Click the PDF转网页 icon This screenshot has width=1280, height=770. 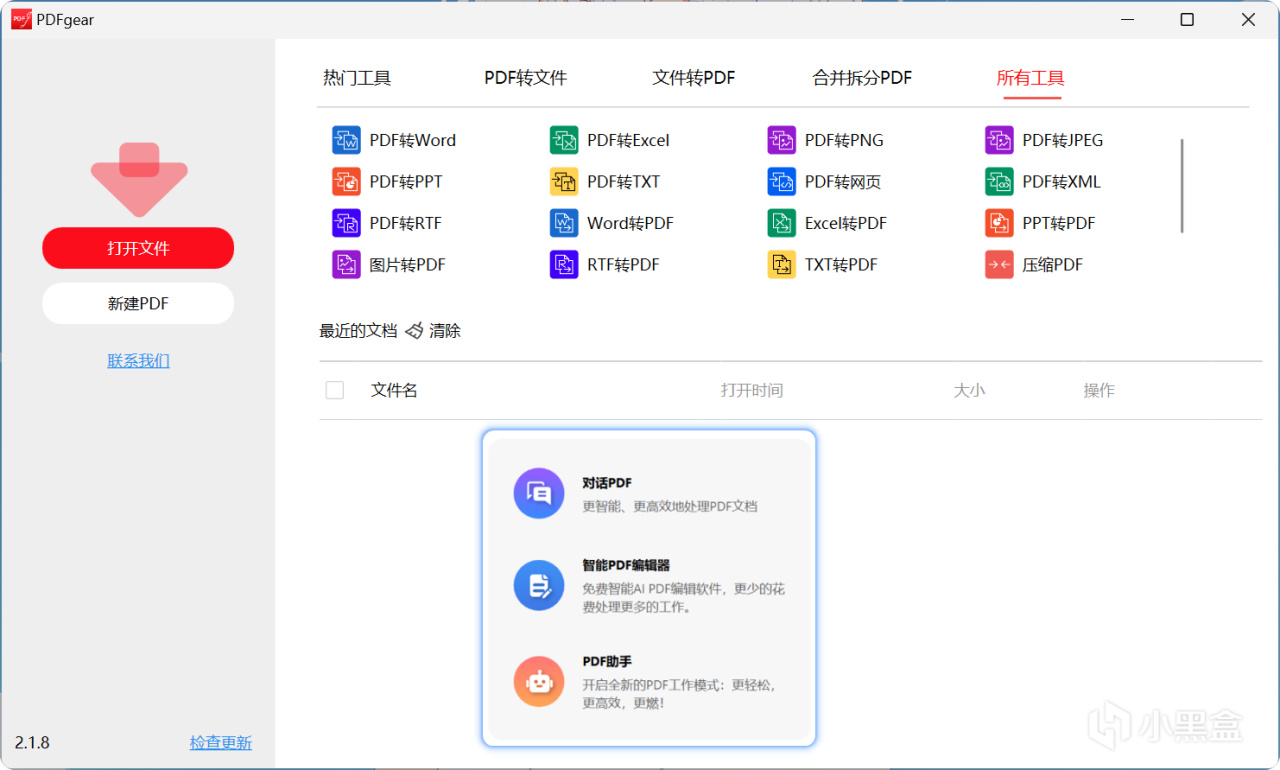[781, 181]
